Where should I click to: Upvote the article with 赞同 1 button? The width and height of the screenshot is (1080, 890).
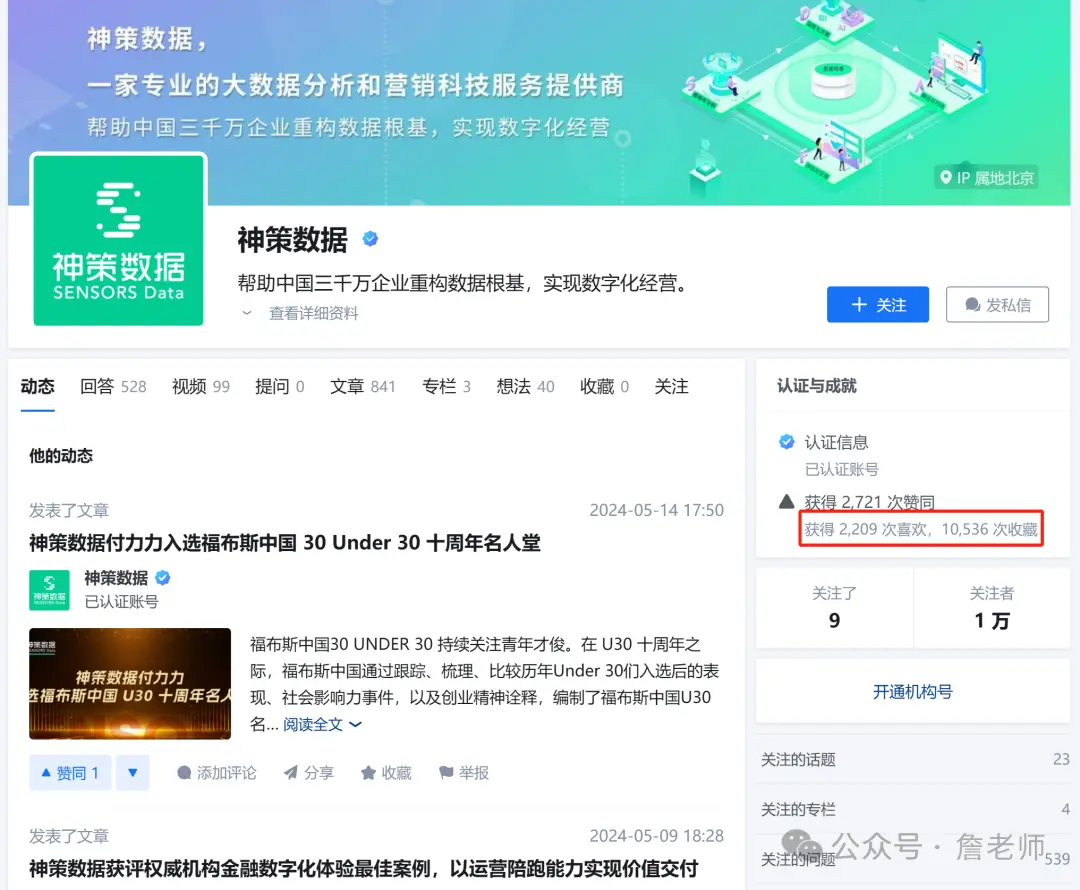point(69,773)
